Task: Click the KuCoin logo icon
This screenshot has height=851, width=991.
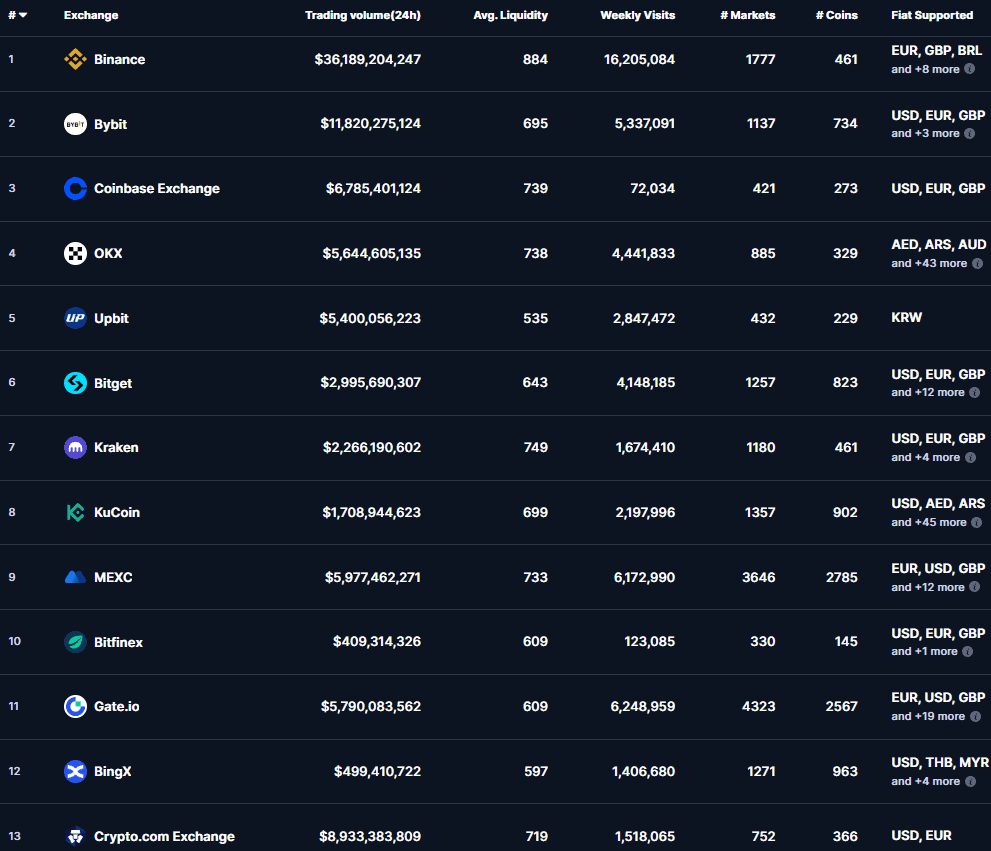Action: (x=75, y=513)
